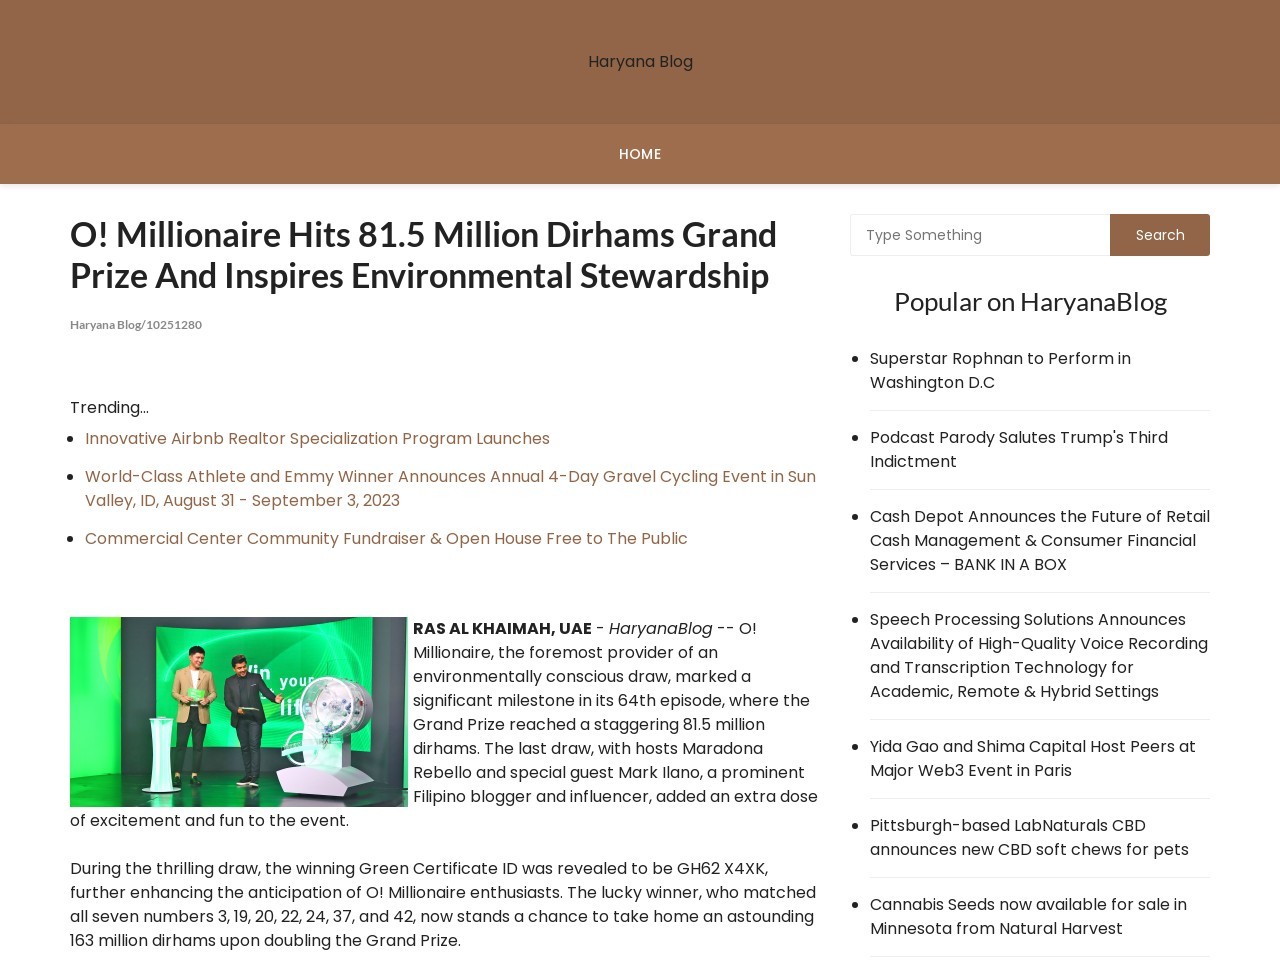Open the HOME menu item
The width and height of the screenshot is (1280, 960).
(x=640, y=154)
